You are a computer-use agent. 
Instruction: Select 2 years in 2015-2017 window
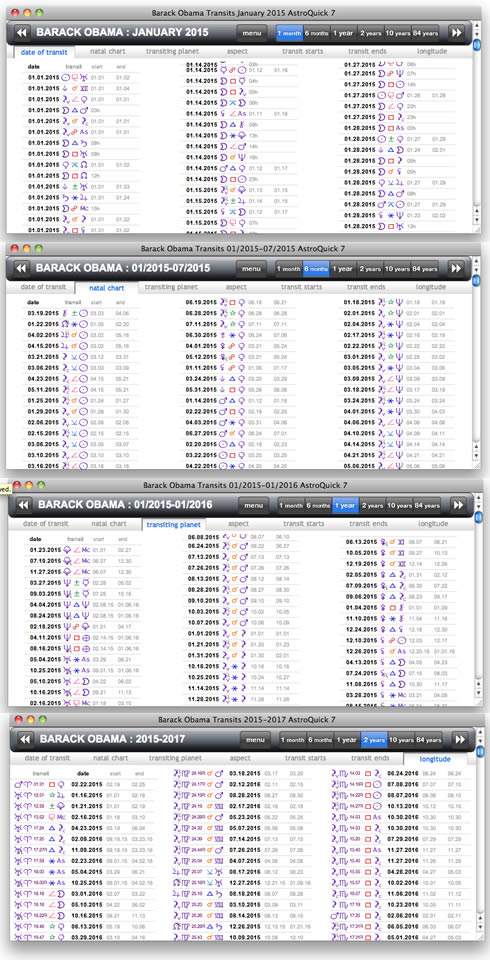[374, 740]
